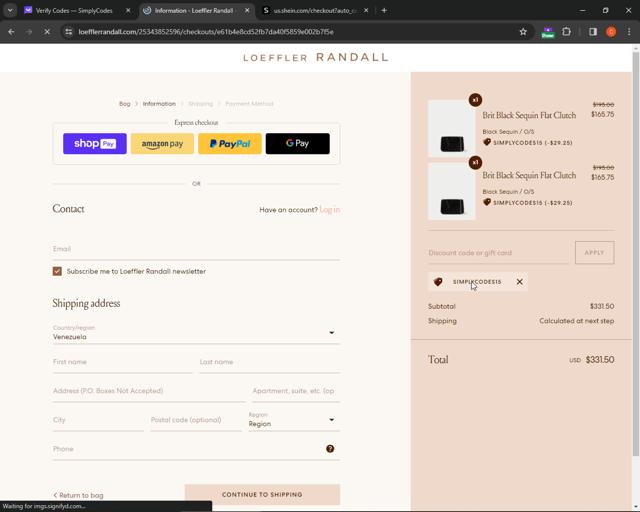Toggle the browser side panel
This screenshot has width=640, height=512.
[593, 32]
